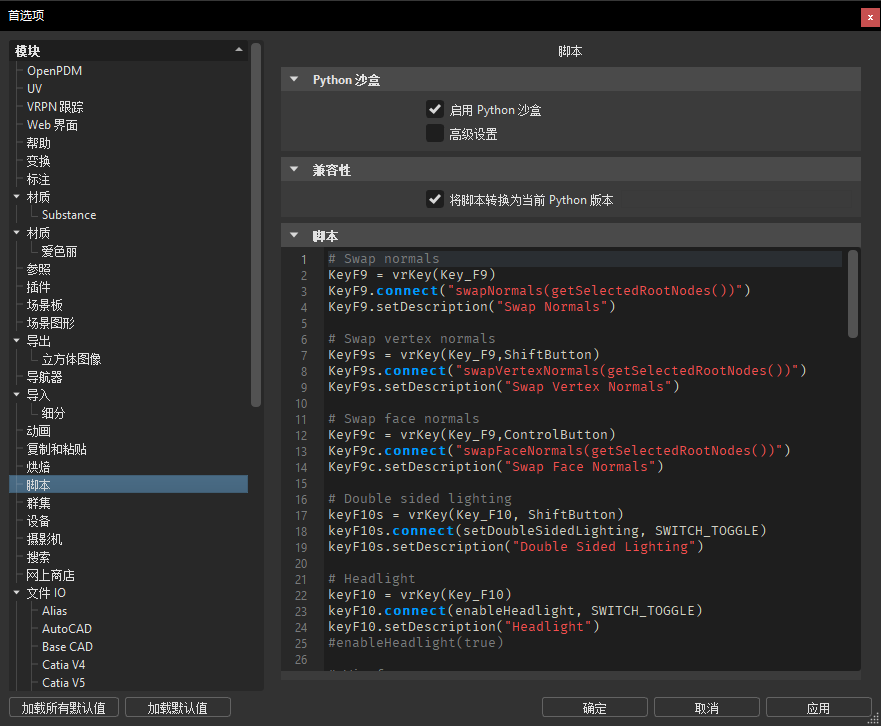Select 爱色丽 under 材质
Image resolution: width=881 pixels, height=726 pixels.
coord(59,251)
